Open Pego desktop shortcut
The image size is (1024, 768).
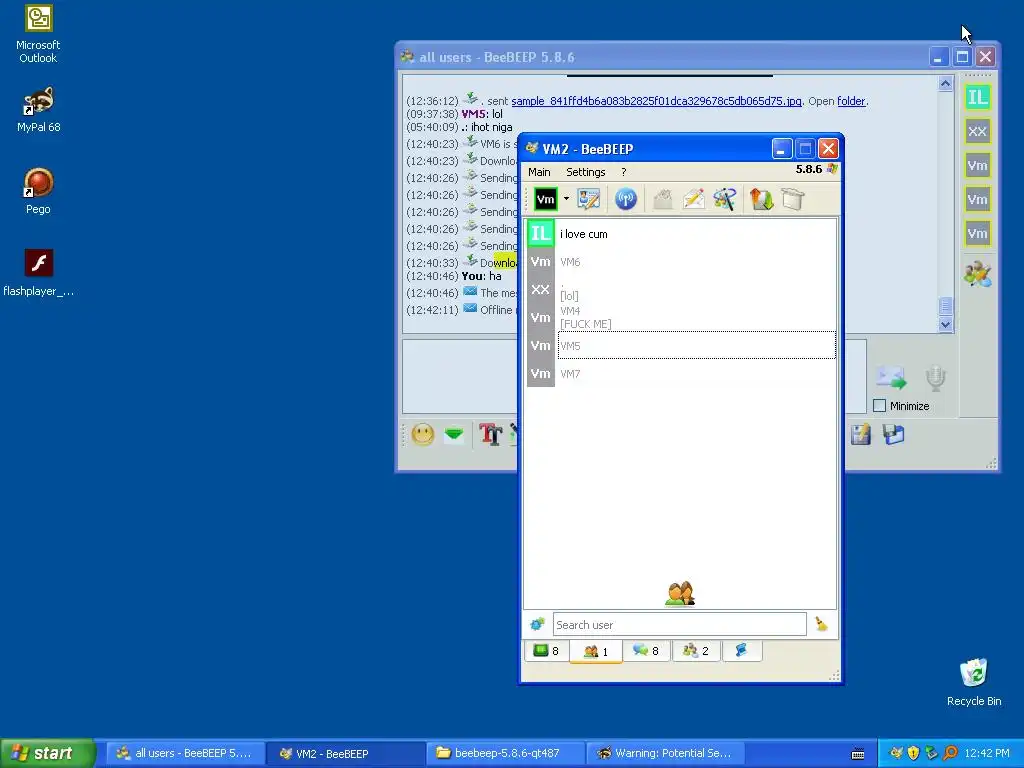point(39,191)
